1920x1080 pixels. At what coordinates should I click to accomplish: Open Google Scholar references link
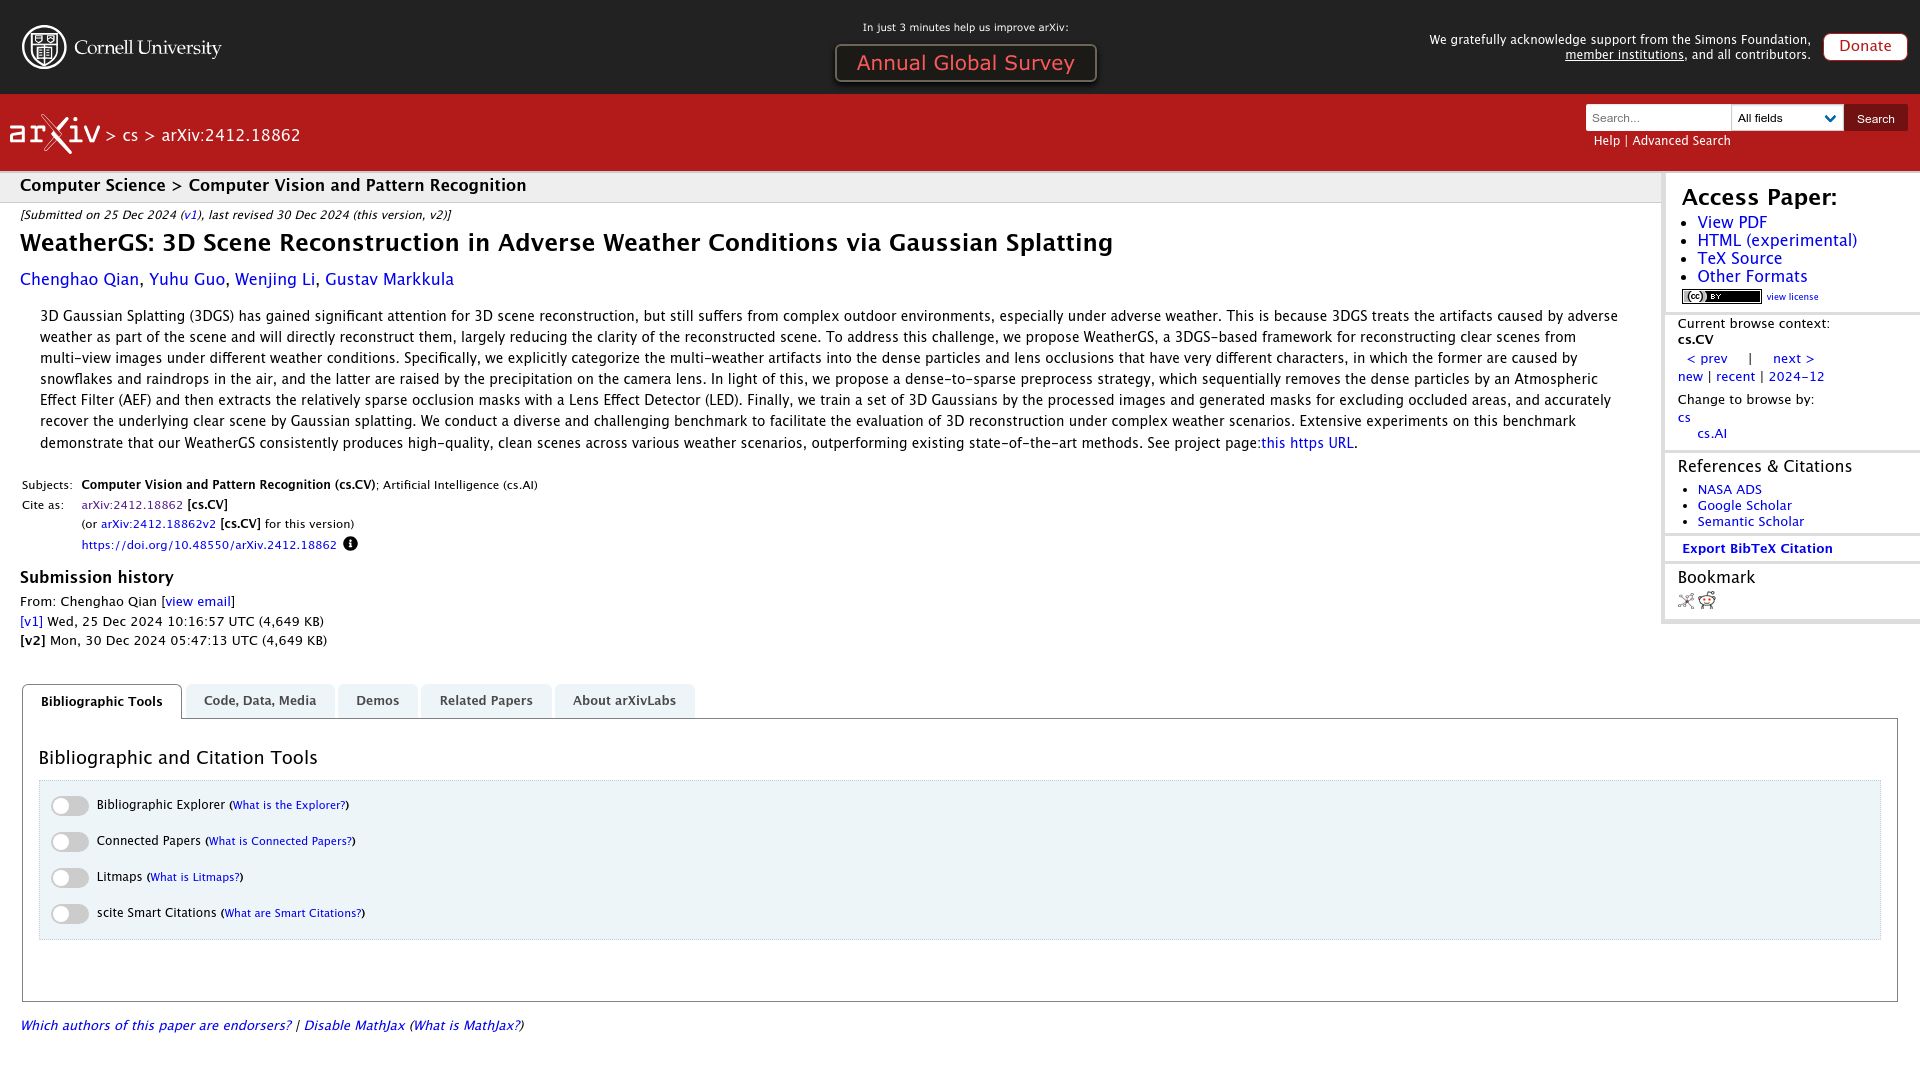(x=1744, y=506)
